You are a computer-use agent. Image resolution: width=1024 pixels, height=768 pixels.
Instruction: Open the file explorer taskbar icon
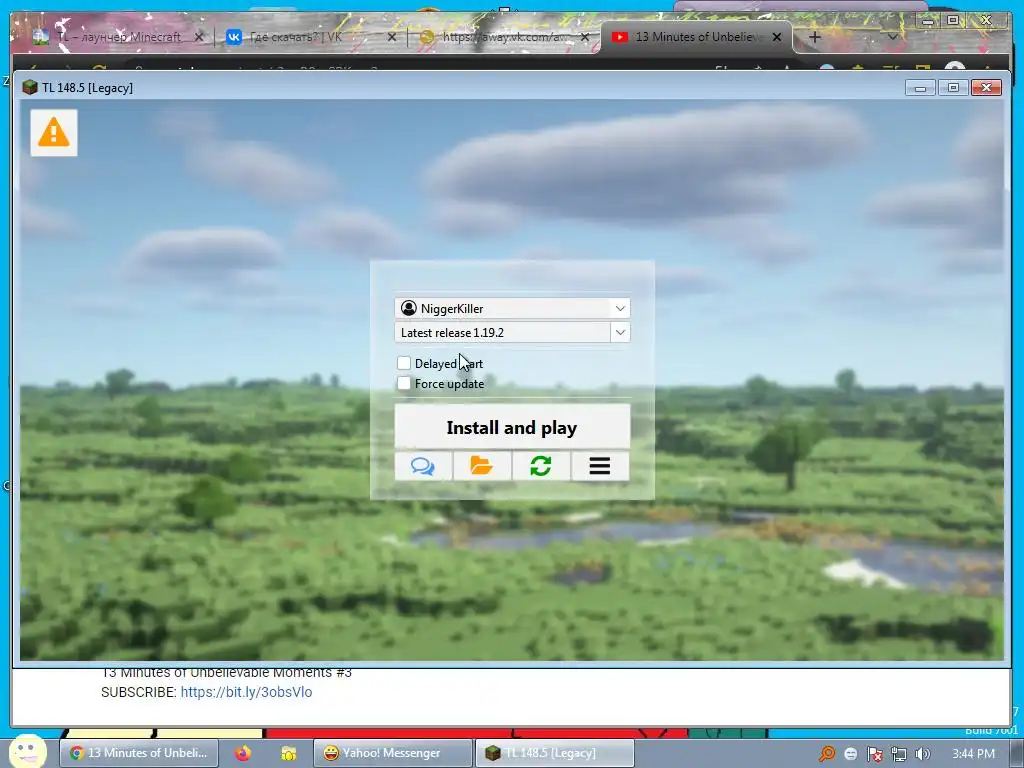pos(288,753)
